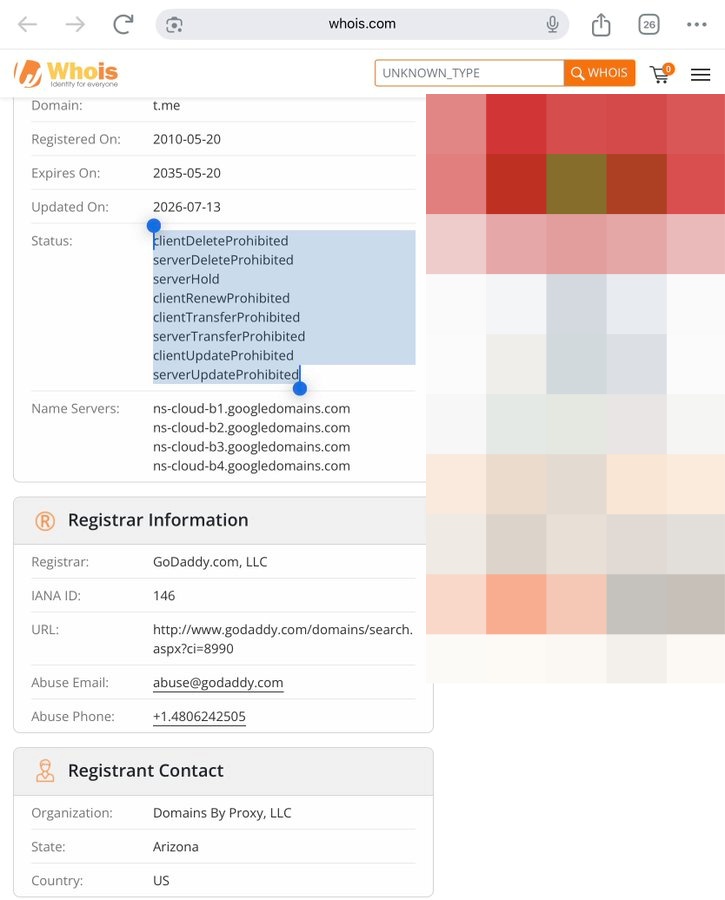Click the WHOIS search button

tap(599, 73)
